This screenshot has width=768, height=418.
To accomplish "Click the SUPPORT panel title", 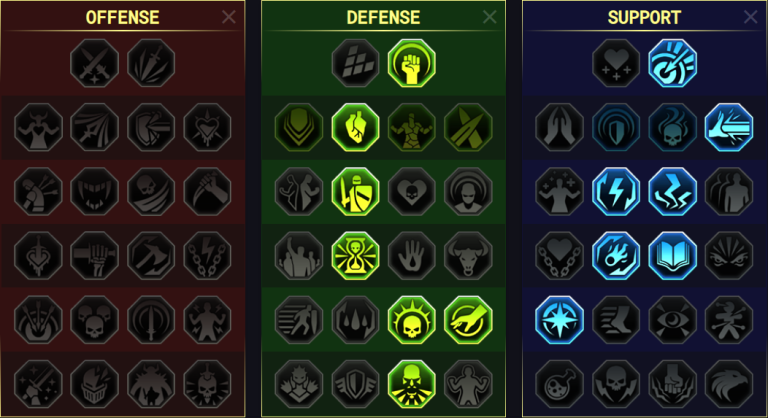I will click(x=644, y=18).
